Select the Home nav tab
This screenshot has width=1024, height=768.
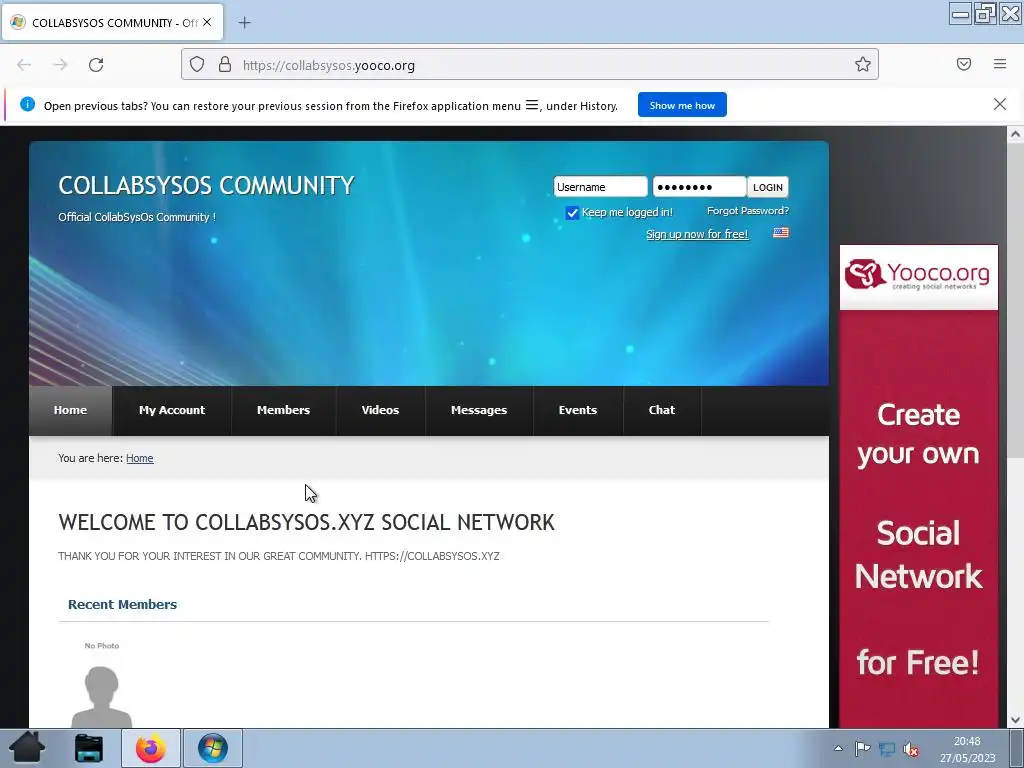(71, 410)
